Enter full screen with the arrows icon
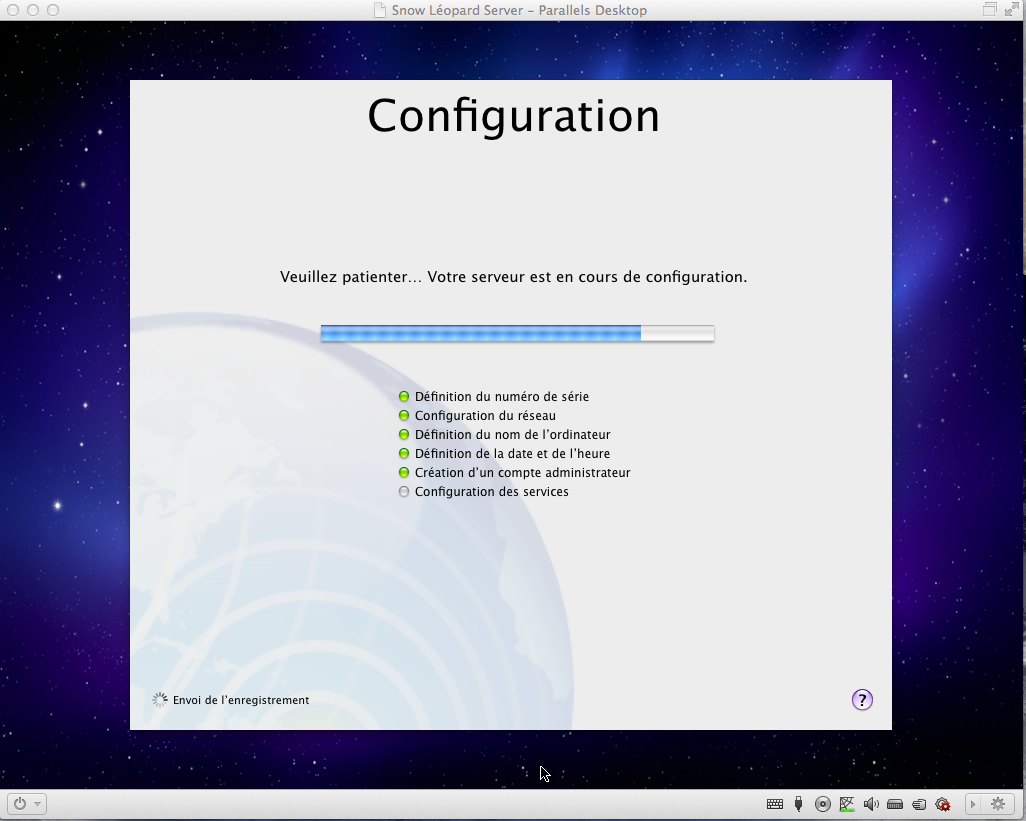Screen dimensions: 1026x821 coord(1012,9)
